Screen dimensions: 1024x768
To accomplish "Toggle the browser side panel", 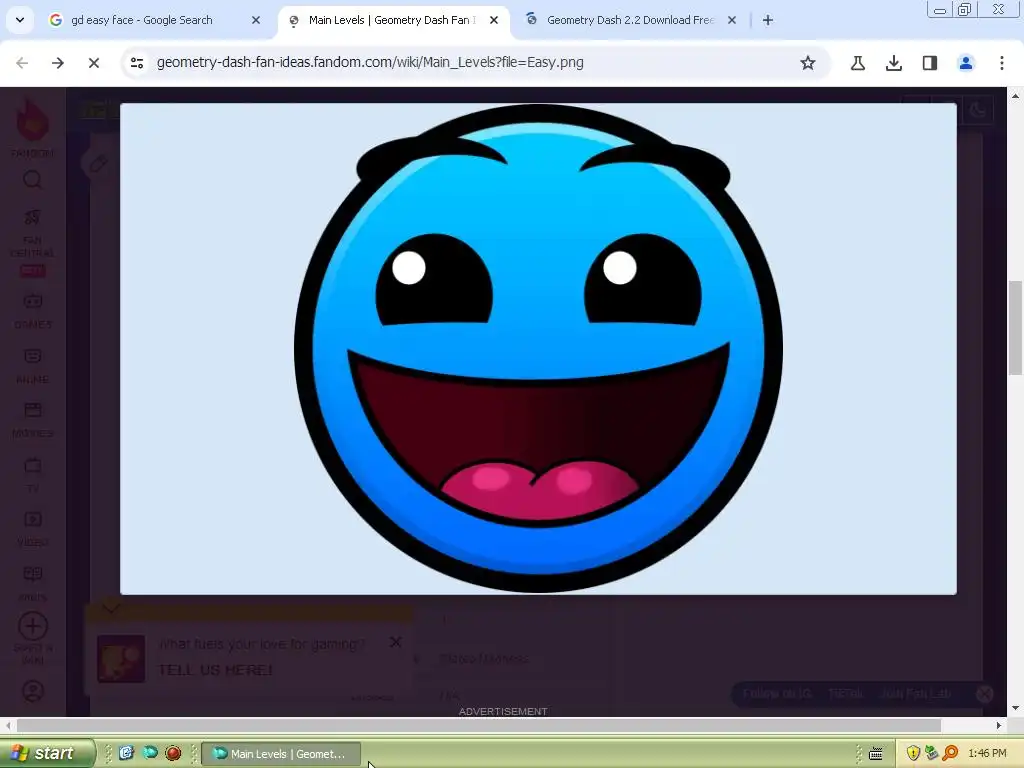I will 930,63.
